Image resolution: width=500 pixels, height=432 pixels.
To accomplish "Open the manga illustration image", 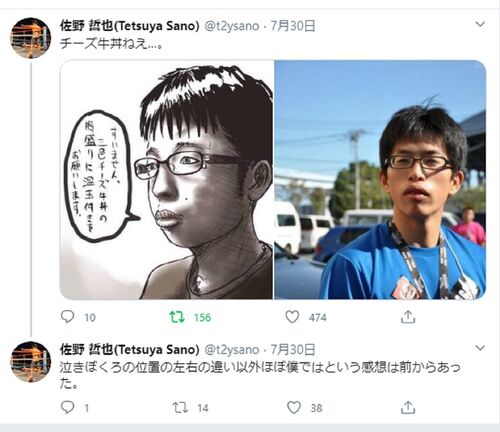I will click(167, 180).
